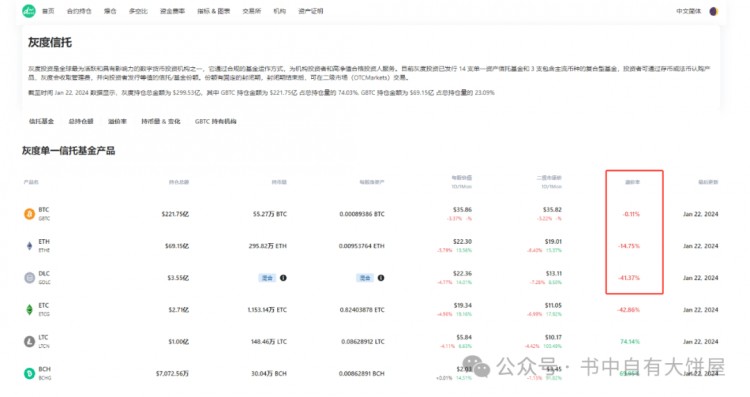Click the Bitcoin coin icon in BTC row
The image size is (750, 397).
(x=29, y=214)
